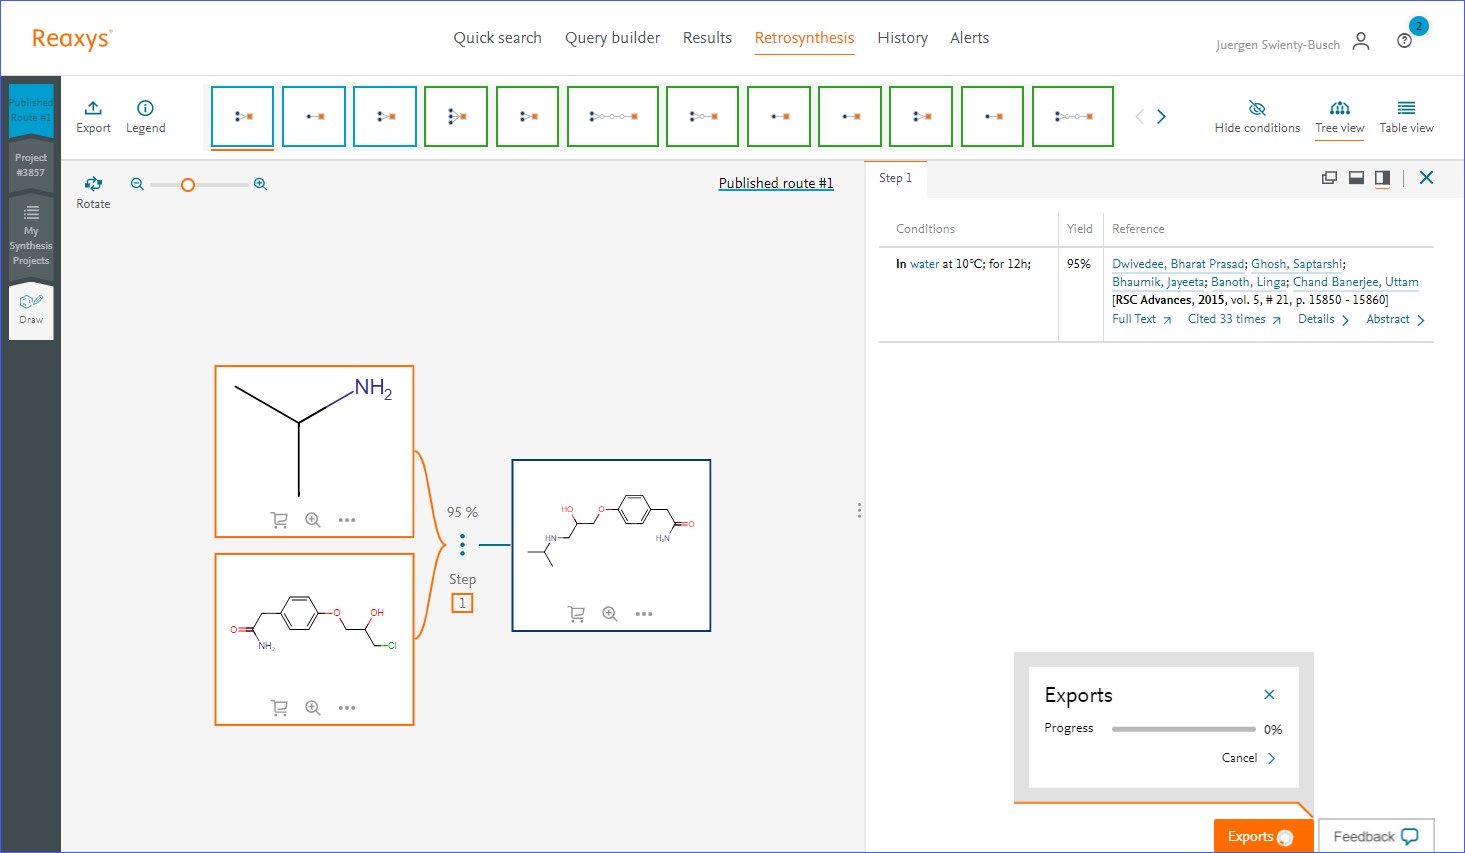Image resolution: width=1465 pixels, height=853 pixels.
Task: Open the Legend panel
Action: tap(145, 113)
